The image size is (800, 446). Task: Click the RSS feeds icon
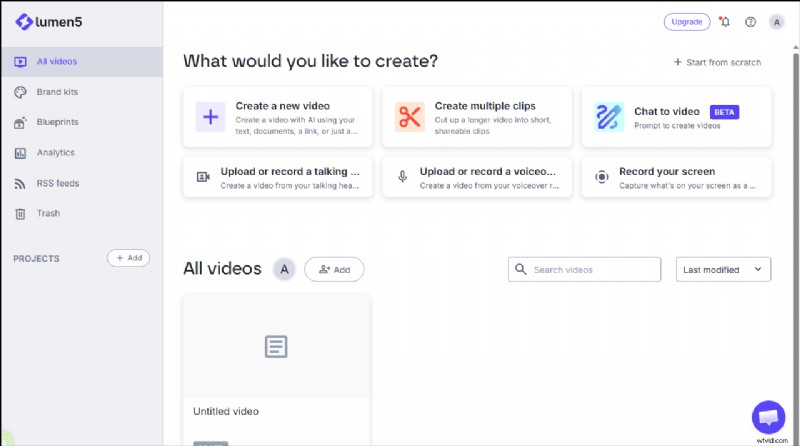pos(20,184)
